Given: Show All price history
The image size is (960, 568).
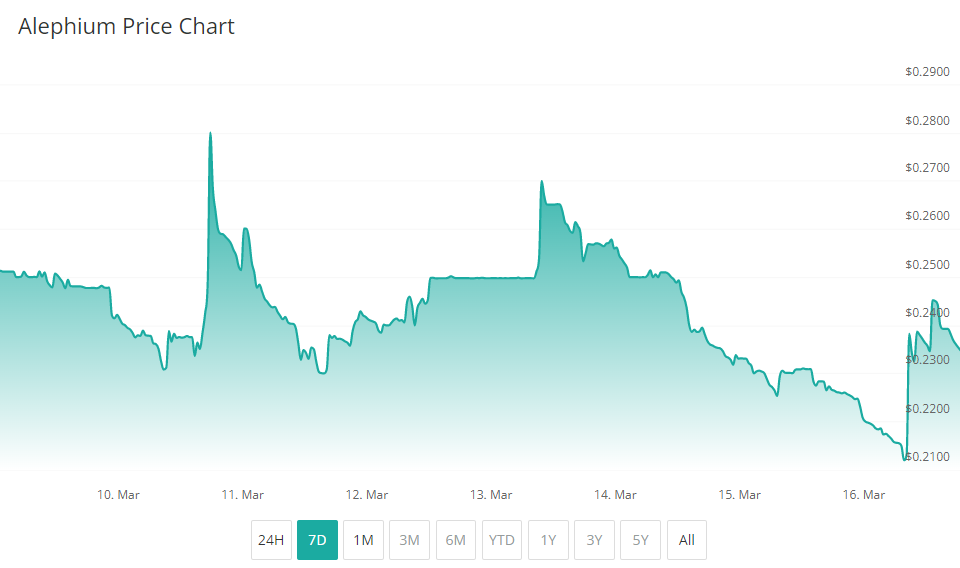Looking at the screenshot, I should 686,540.
